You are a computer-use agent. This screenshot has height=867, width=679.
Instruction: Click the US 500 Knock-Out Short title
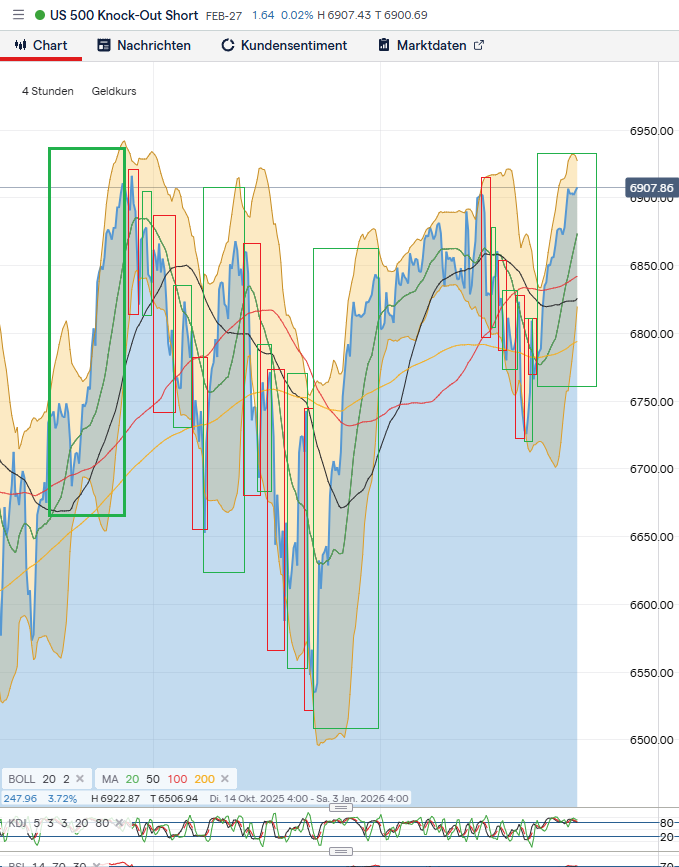point(124,15)
